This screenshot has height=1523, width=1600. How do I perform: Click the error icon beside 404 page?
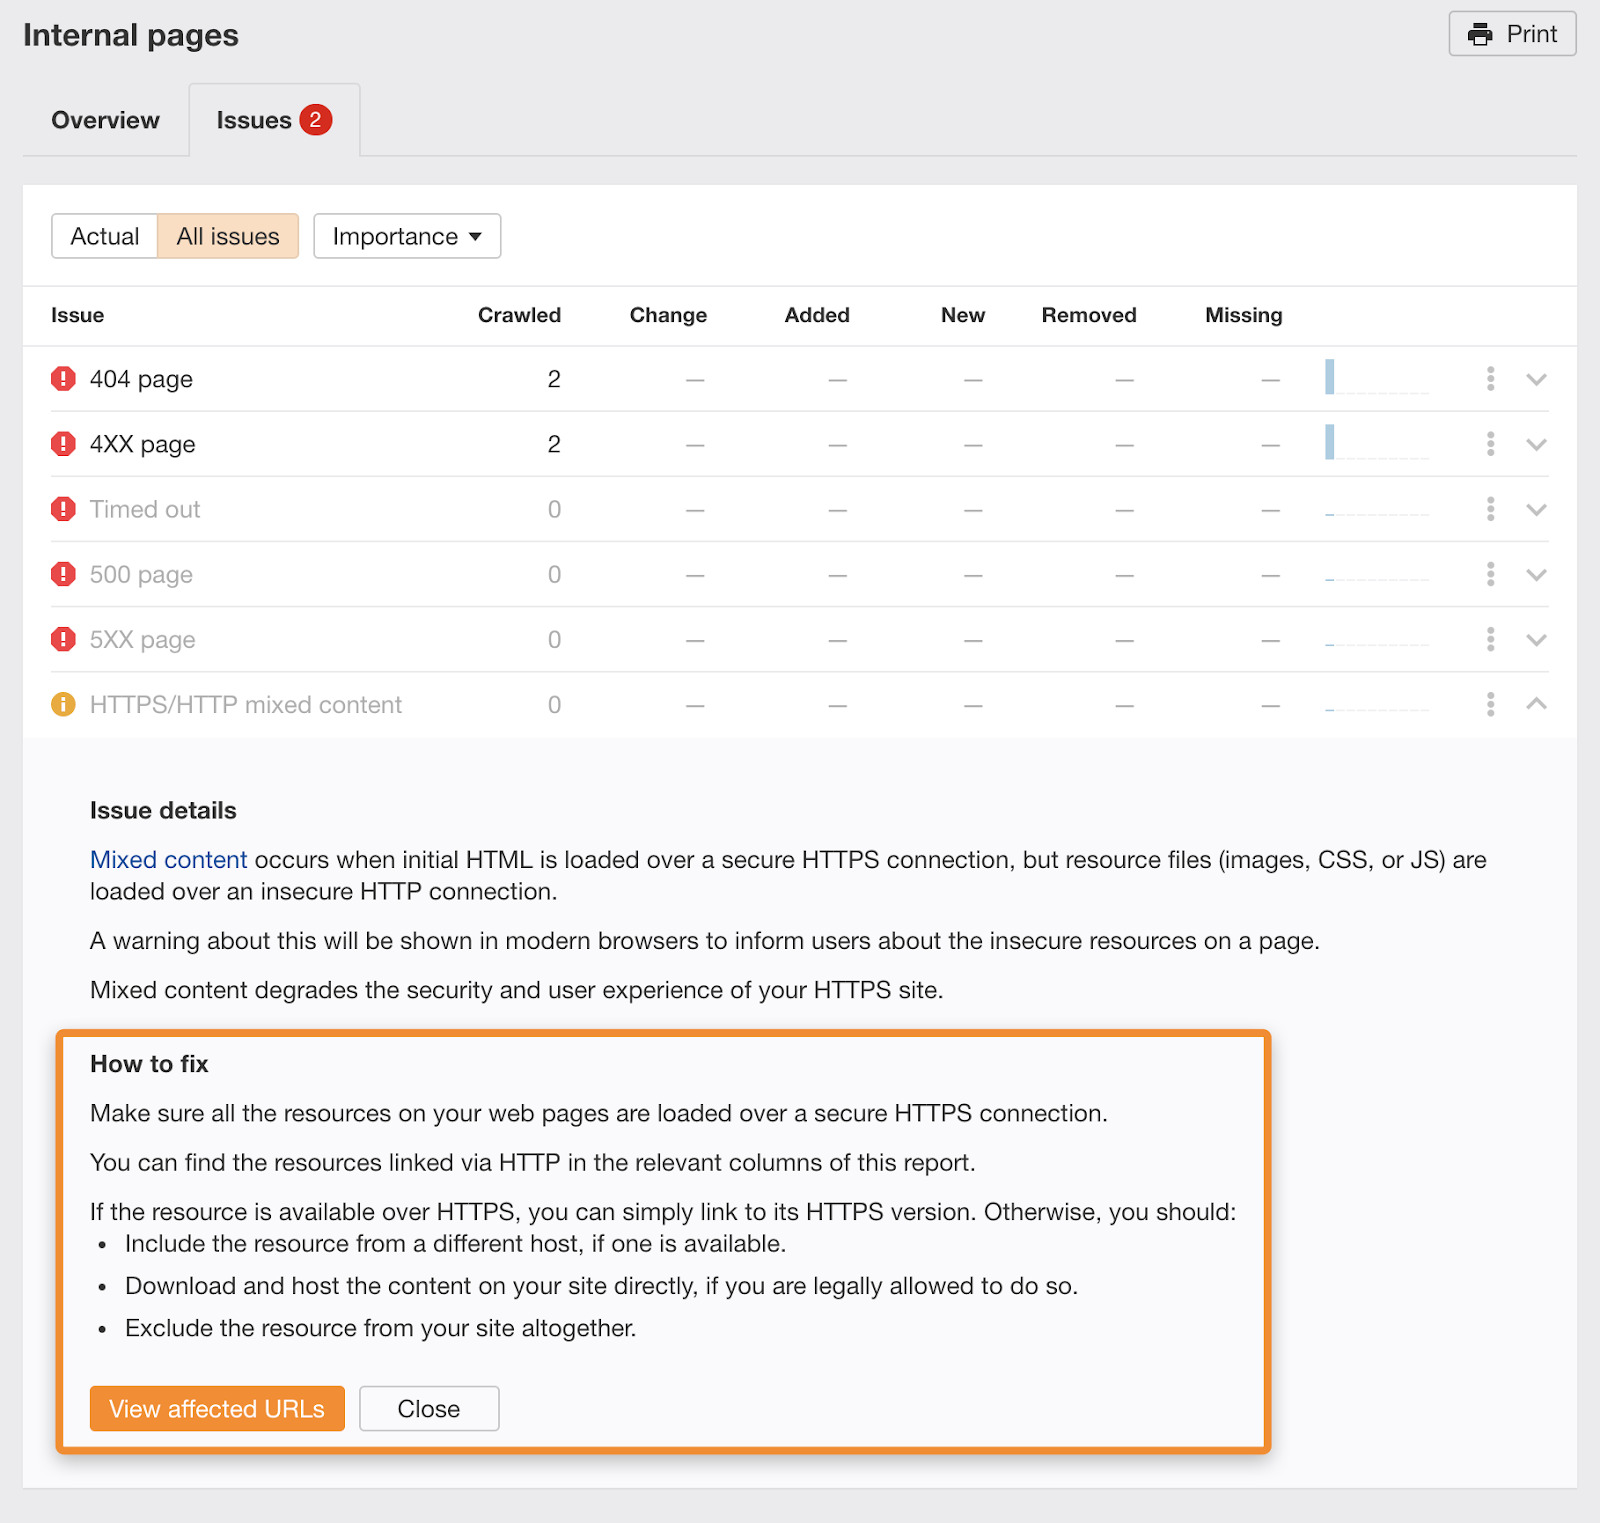(x=62, y=379)
